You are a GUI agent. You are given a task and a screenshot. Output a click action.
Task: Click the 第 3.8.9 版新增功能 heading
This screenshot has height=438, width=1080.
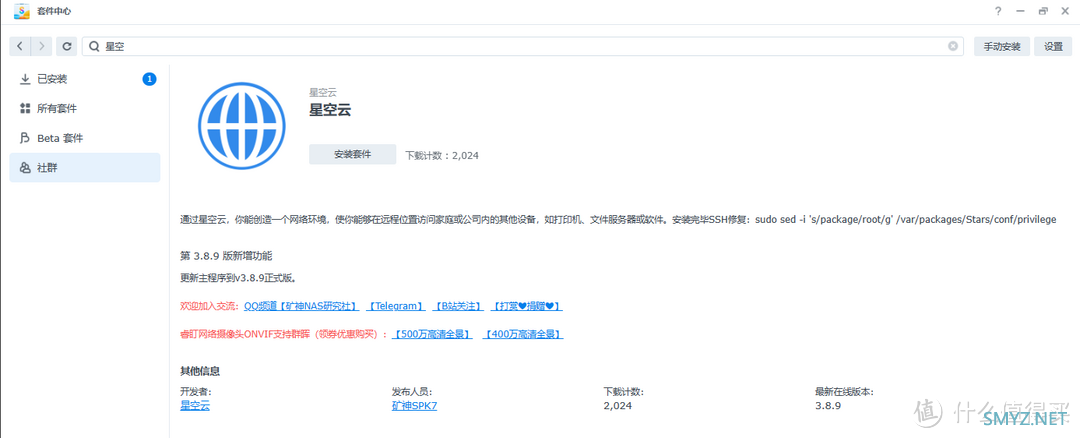(226, 256)
